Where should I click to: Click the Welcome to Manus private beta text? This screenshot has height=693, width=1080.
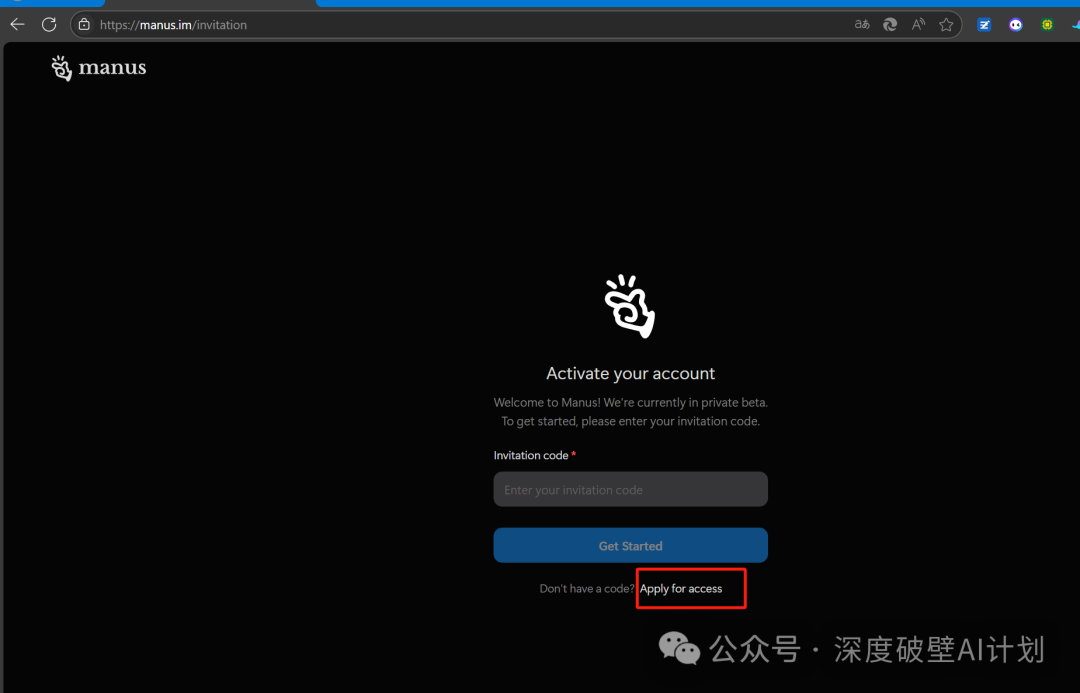pos(630,402)
